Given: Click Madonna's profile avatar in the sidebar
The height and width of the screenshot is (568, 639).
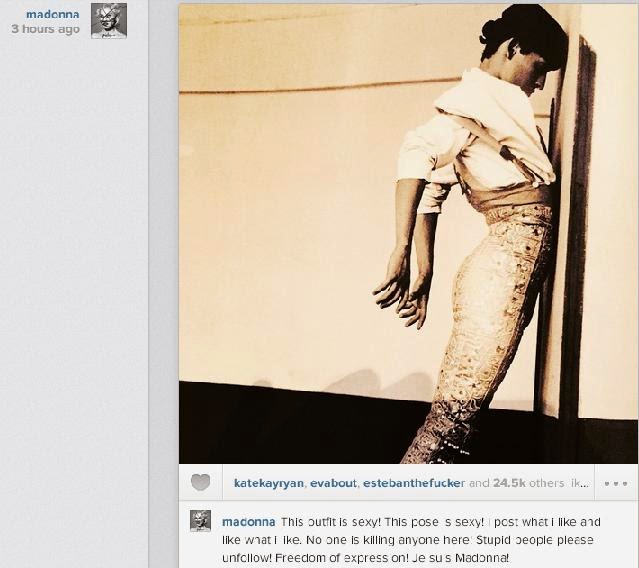Looking at the screenshot, I should (x=109, y=21).
